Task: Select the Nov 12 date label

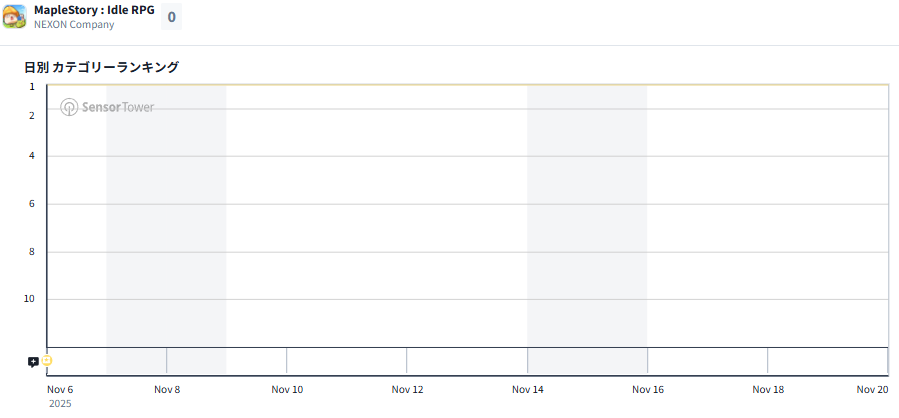Action: pos(407,390)
